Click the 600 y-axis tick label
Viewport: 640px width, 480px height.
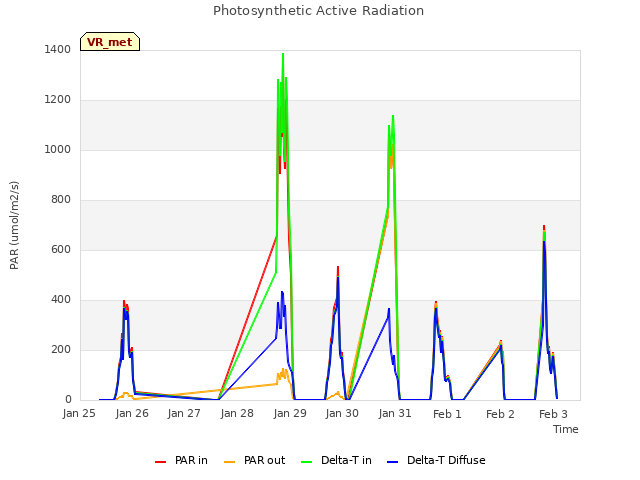(61, 249)
